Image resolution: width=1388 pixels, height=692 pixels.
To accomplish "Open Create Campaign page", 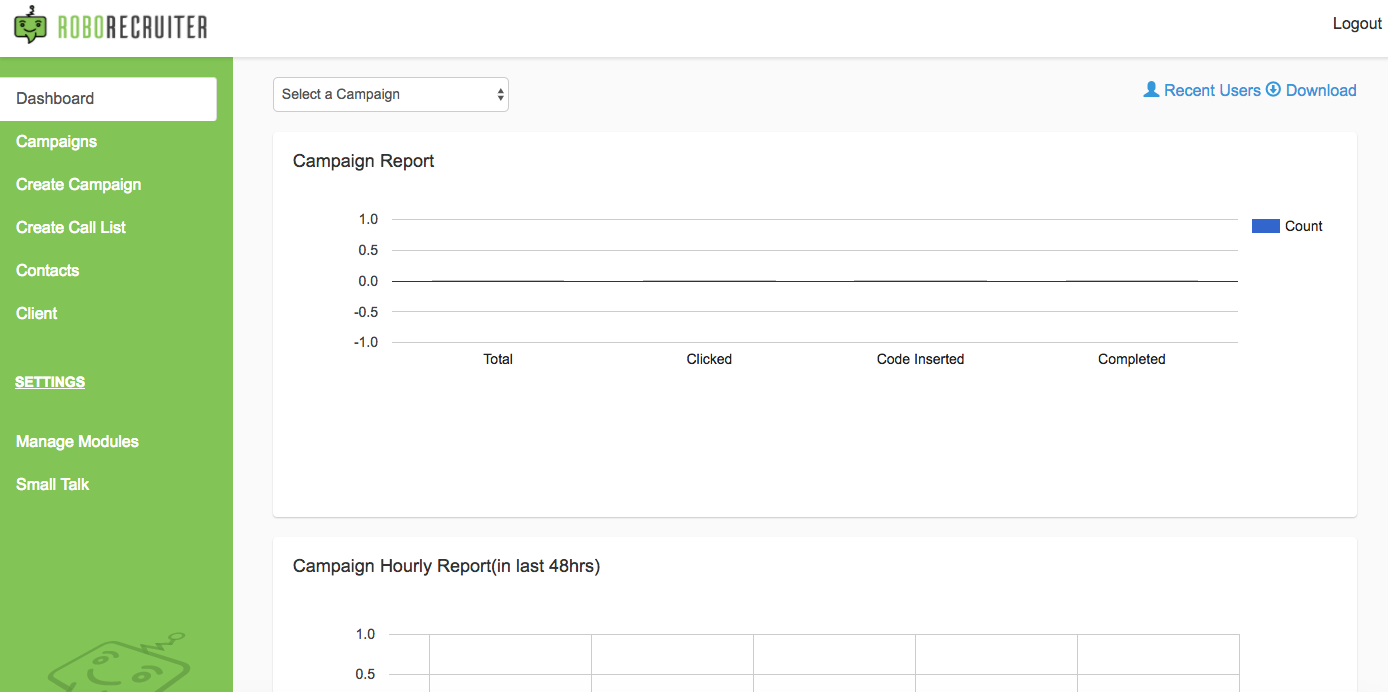I will (79, 185).
